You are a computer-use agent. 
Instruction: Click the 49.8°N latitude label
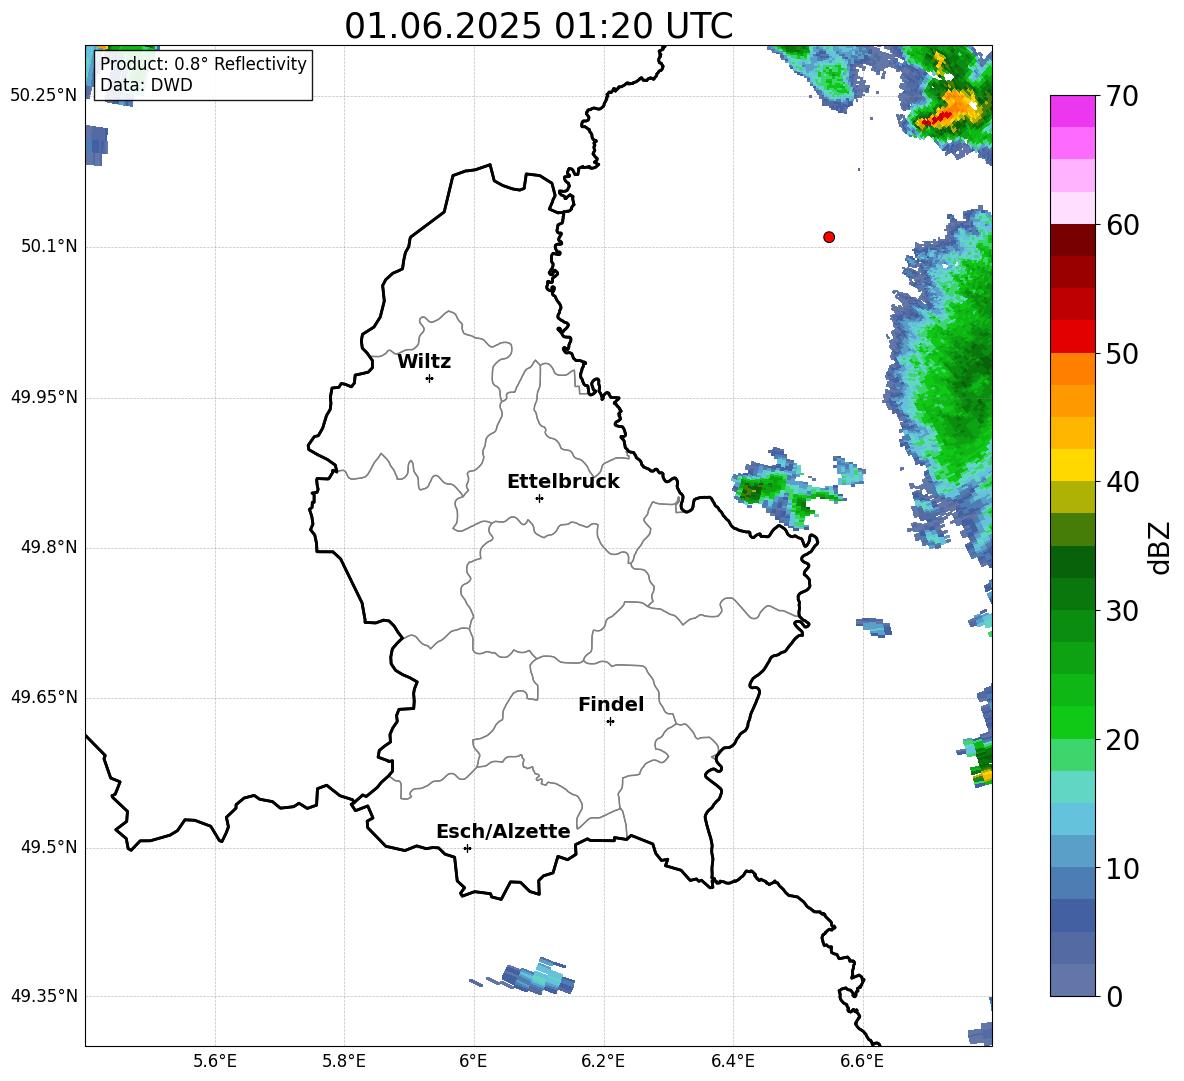click(49, 547)
